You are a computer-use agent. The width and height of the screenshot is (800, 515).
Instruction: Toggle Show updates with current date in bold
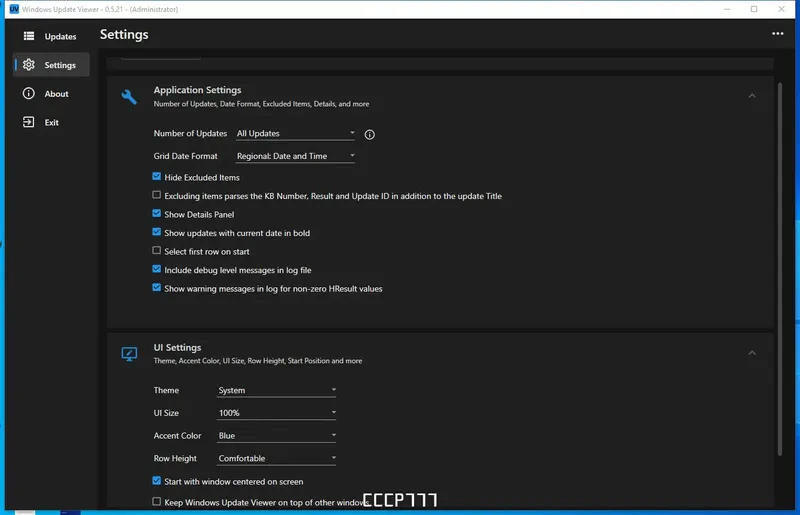tap(157, 232)
